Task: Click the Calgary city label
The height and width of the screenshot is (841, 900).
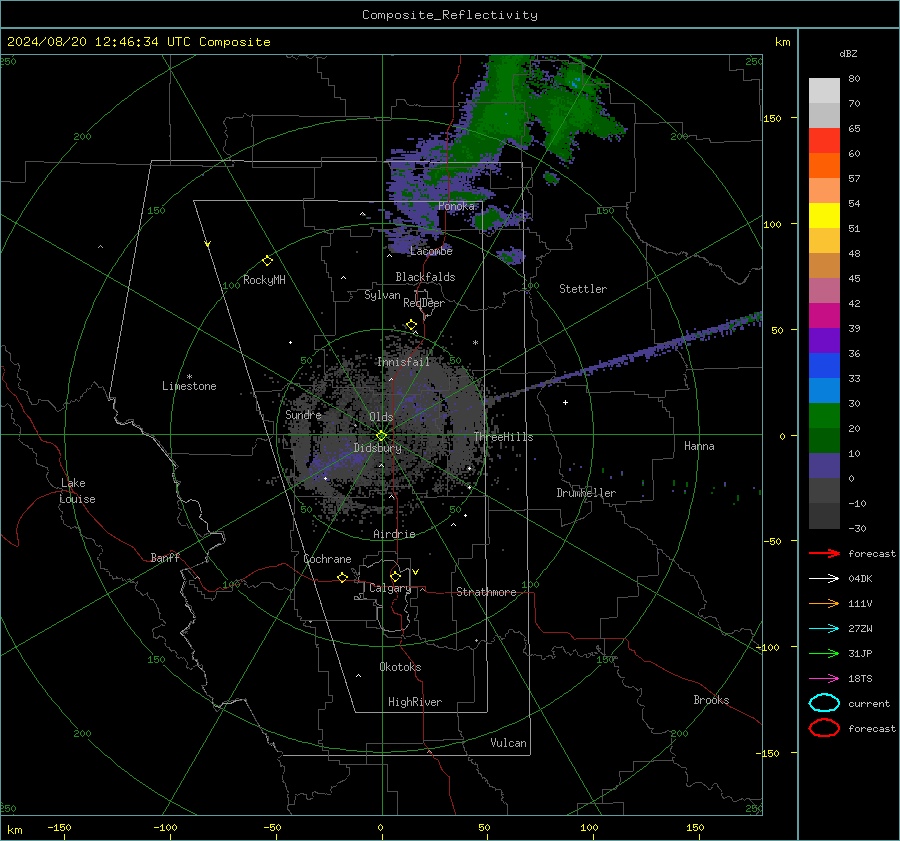Action: [390, 588]
